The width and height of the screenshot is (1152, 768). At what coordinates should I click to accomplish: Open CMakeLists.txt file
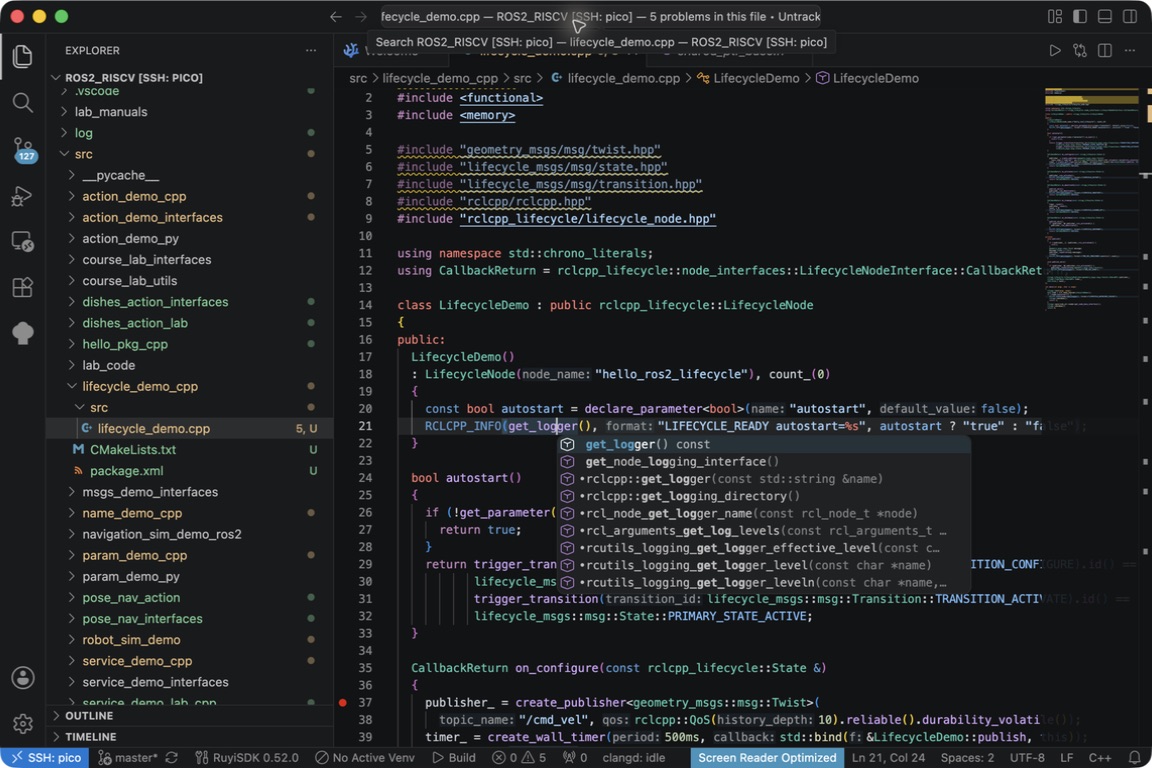point(188,450)
